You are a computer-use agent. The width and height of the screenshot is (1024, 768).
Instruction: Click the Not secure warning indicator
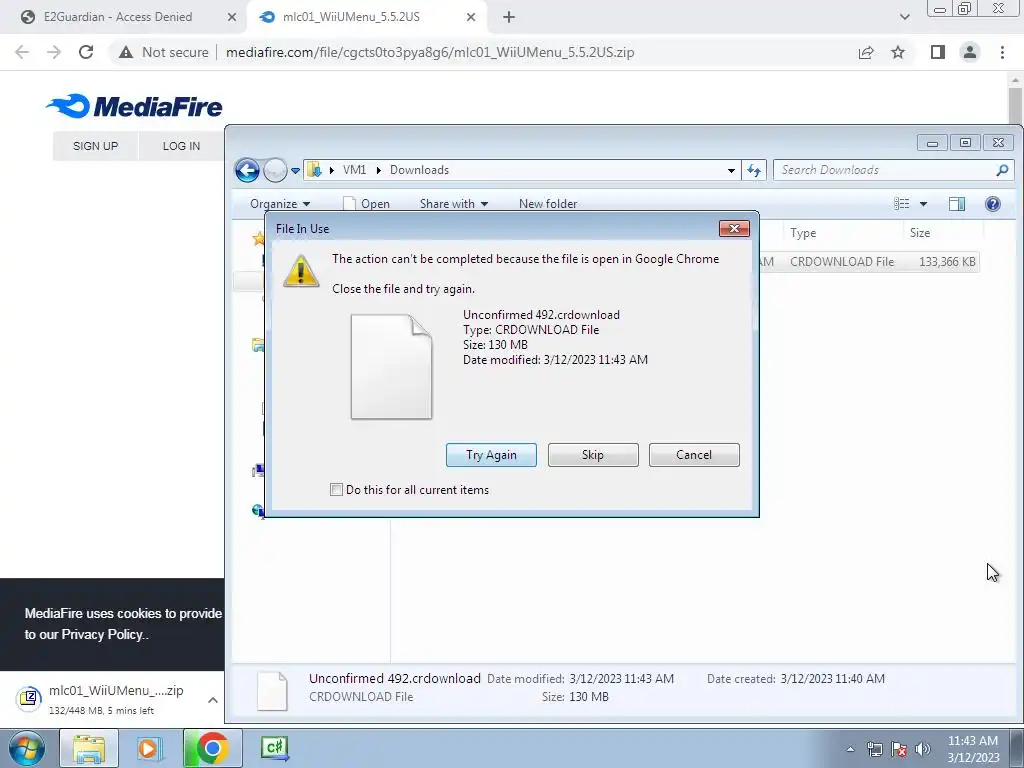click(163, 52)
